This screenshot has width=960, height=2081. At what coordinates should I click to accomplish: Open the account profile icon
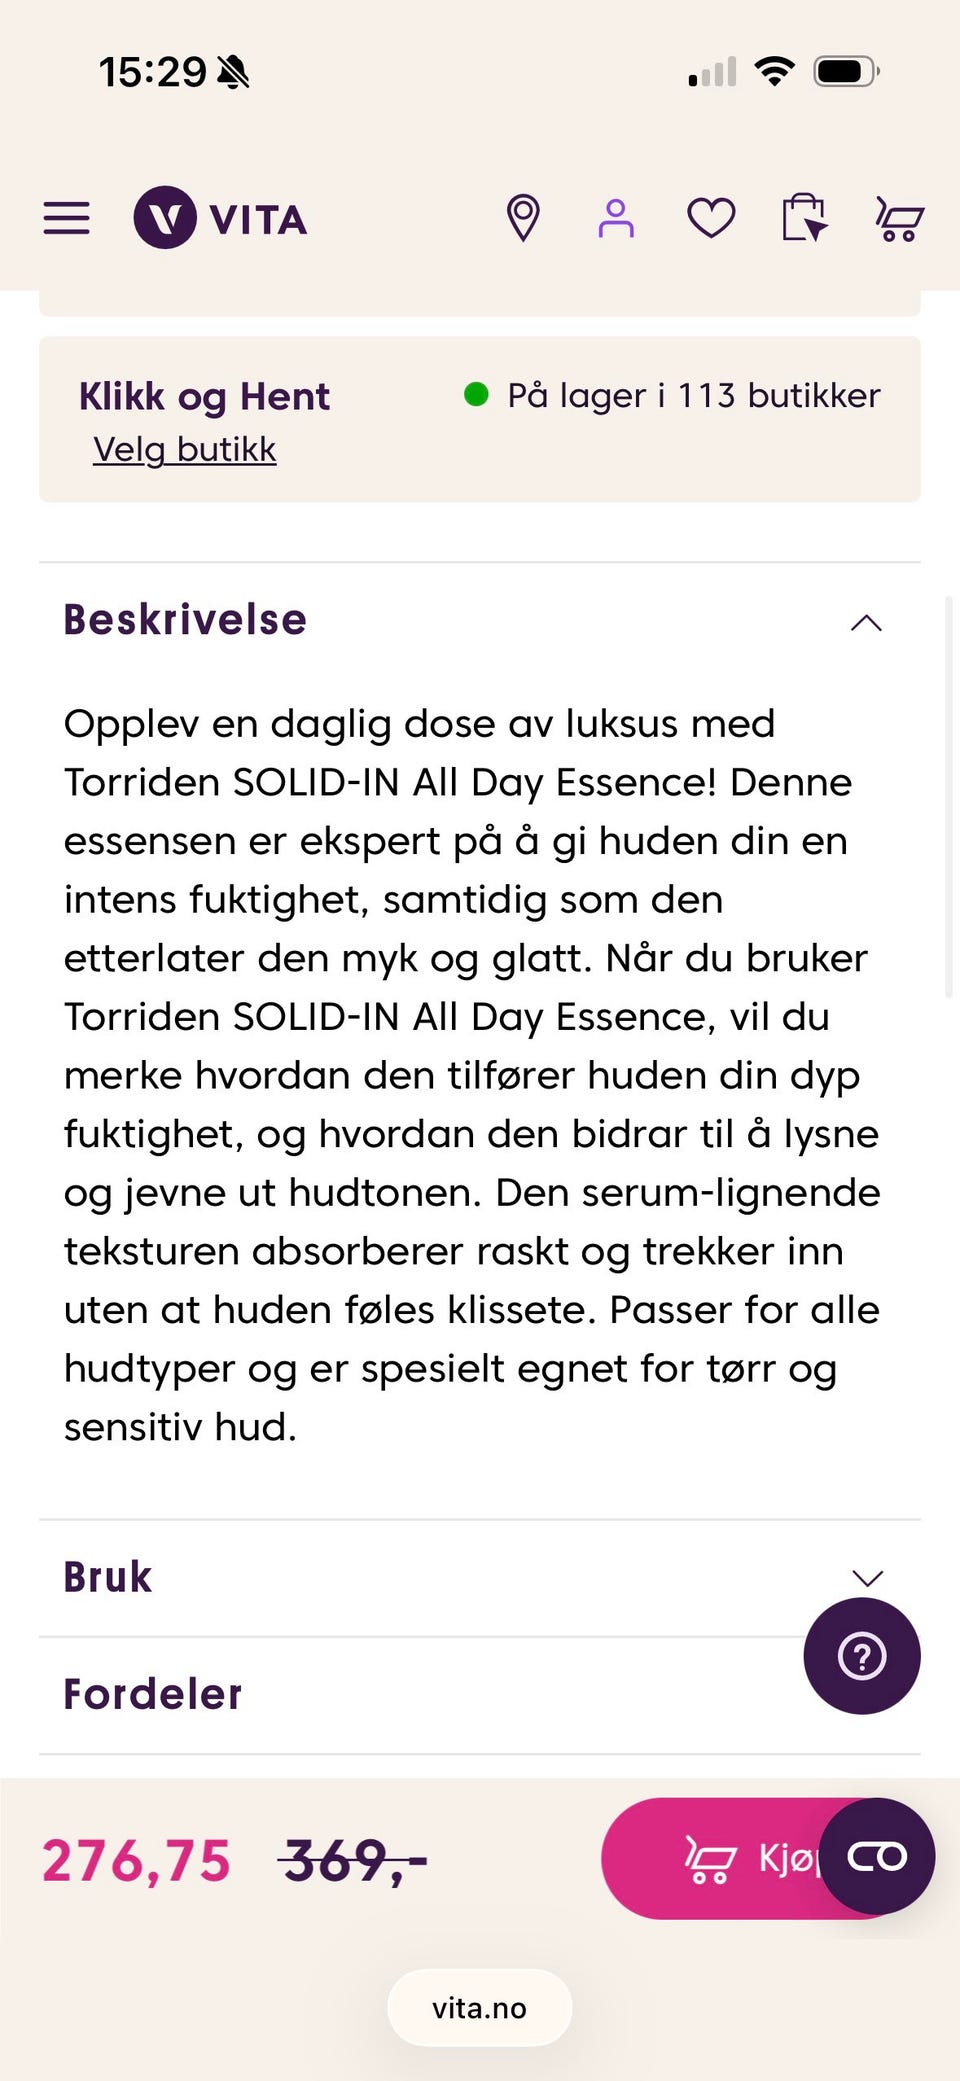click(x=617, y=217)
